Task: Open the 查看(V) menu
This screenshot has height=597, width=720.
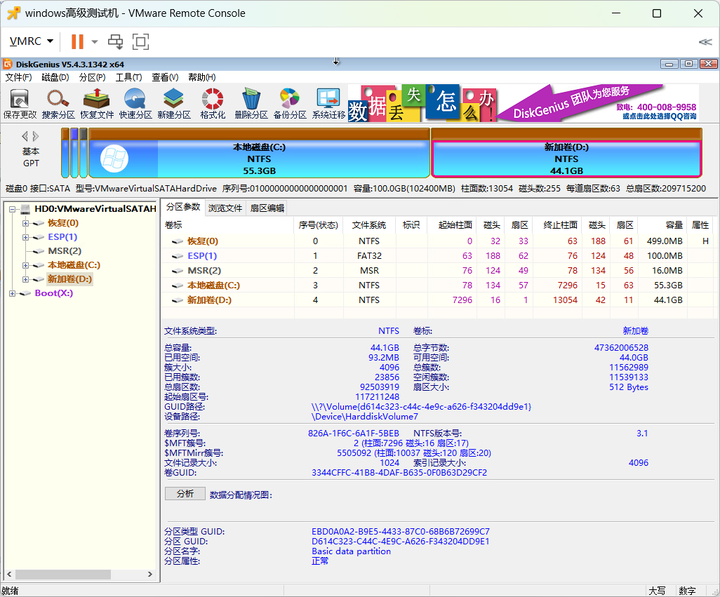Action: pos(165,77)
